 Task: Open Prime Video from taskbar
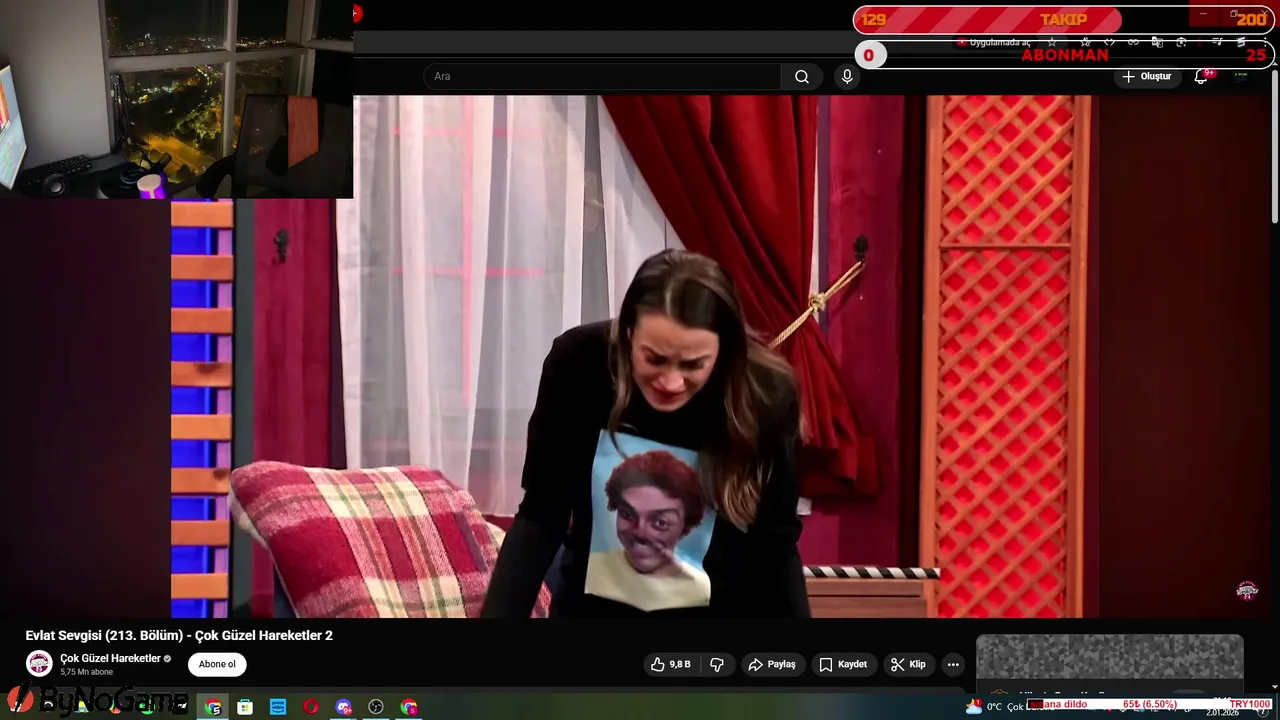coord(278,707)
